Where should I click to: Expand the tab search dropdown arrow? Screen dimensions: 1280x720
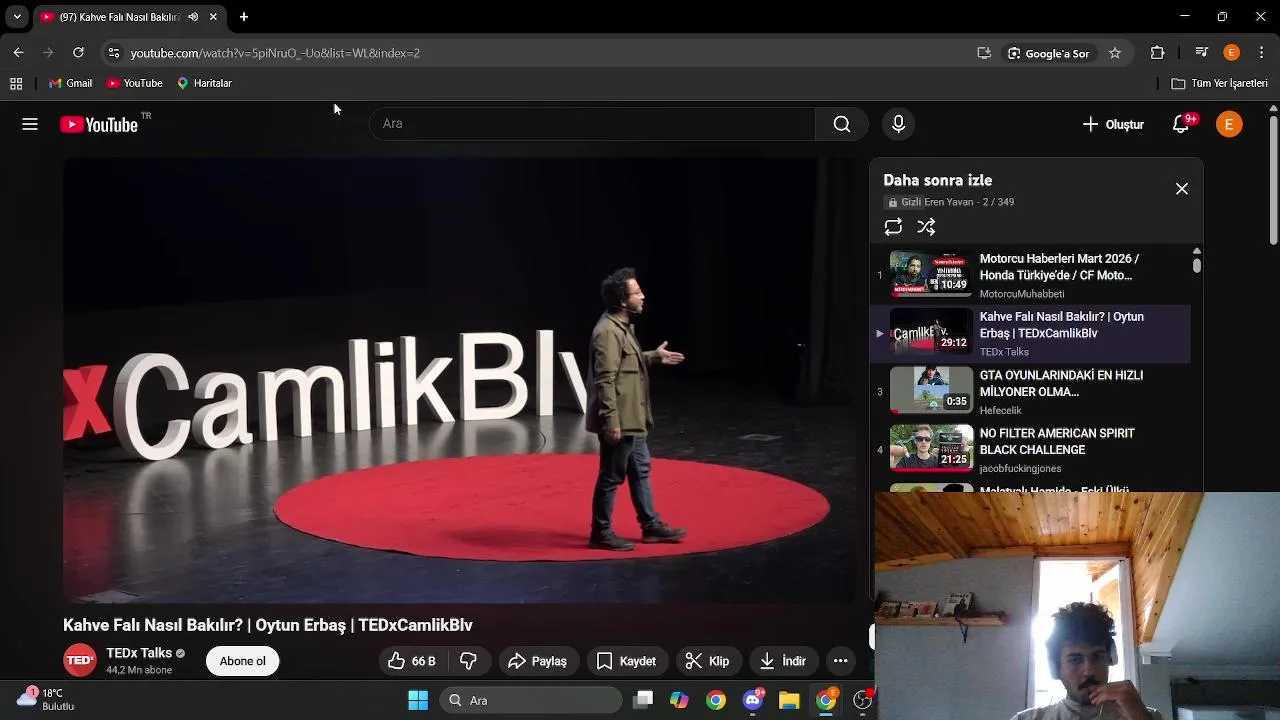[x=17, y=17]
